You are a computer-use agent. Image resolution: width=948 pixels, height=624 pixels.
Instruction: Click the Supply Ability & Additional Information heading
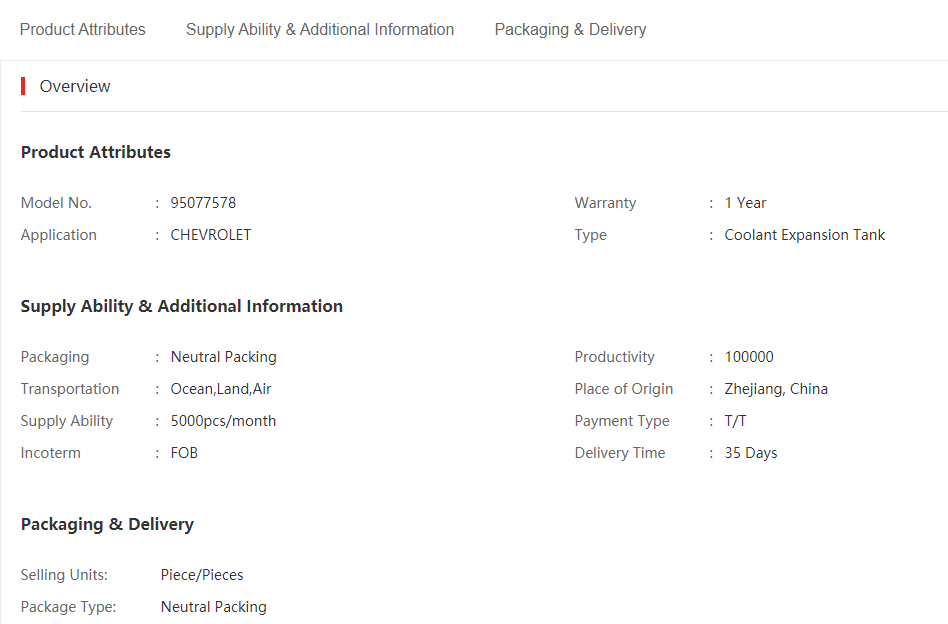(181, 306)
